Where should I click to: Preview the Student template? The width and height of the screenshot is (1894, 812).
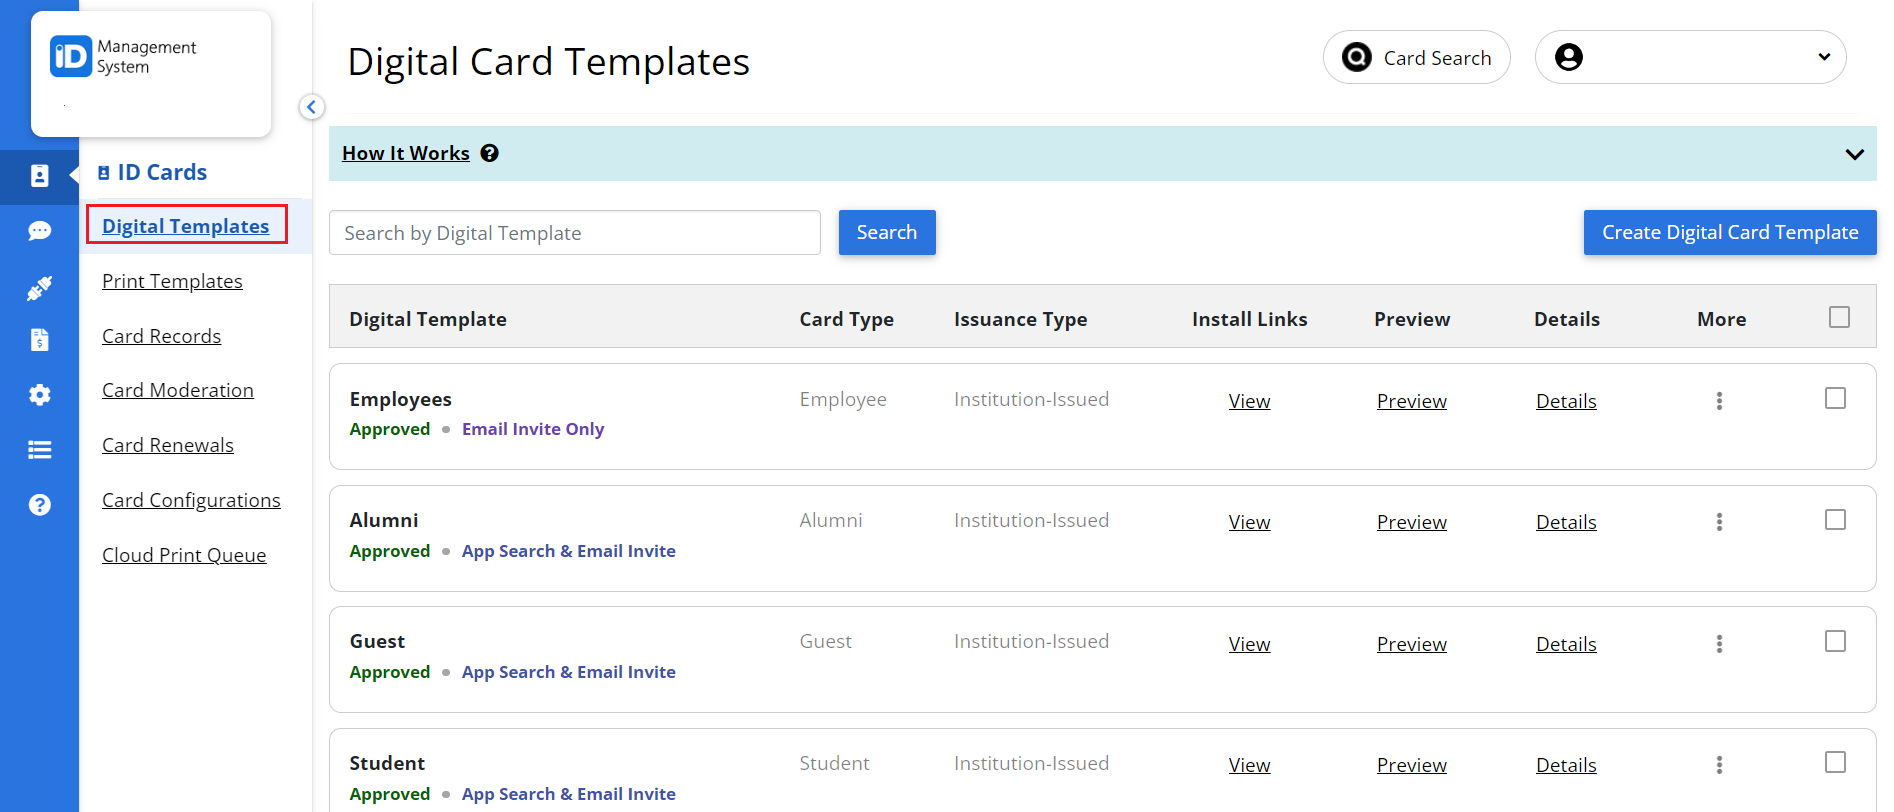point(1411,765)
